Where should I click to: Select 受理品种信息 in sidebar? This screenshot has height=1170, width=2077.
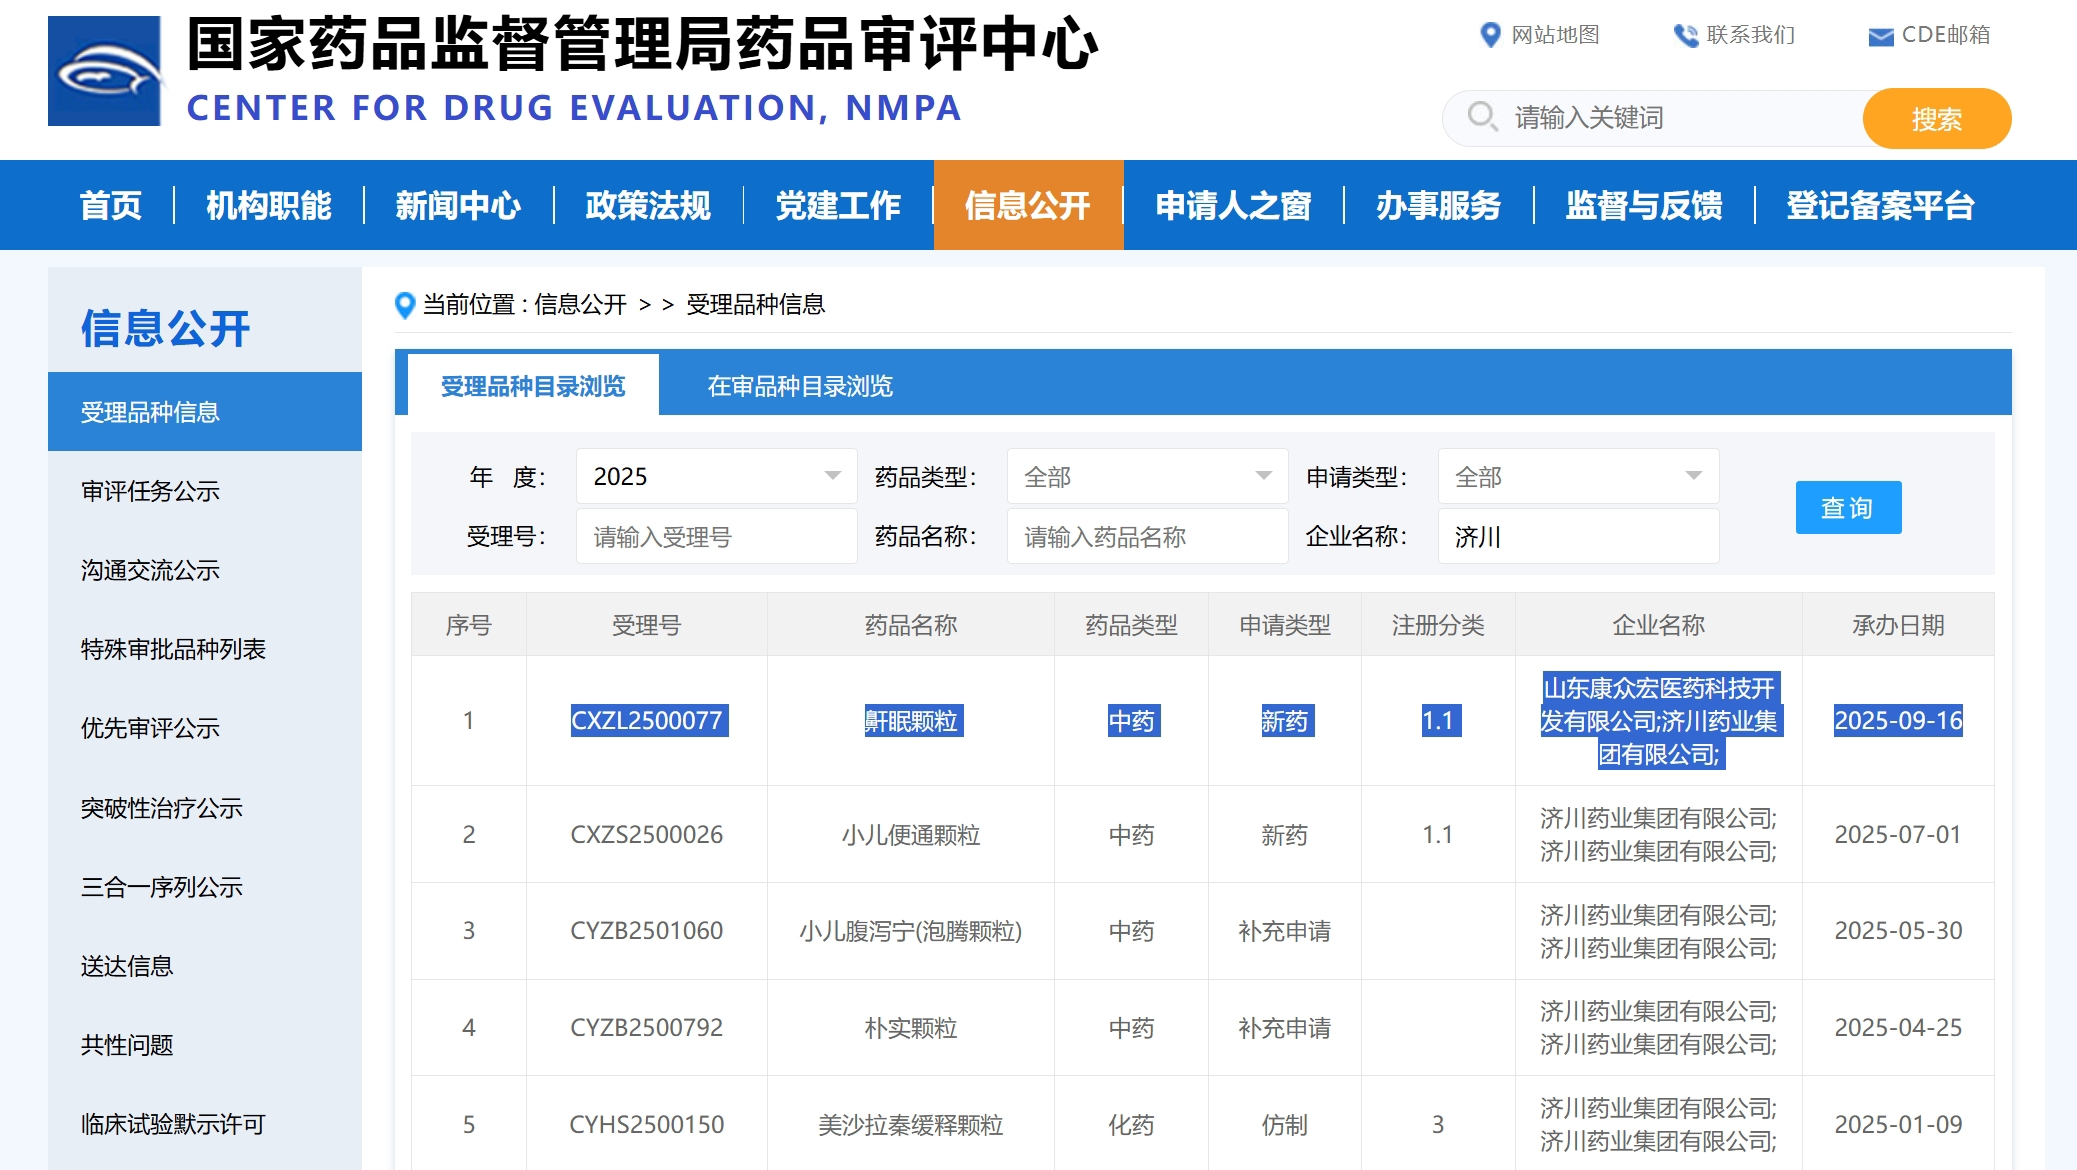(x=205, y=412)
